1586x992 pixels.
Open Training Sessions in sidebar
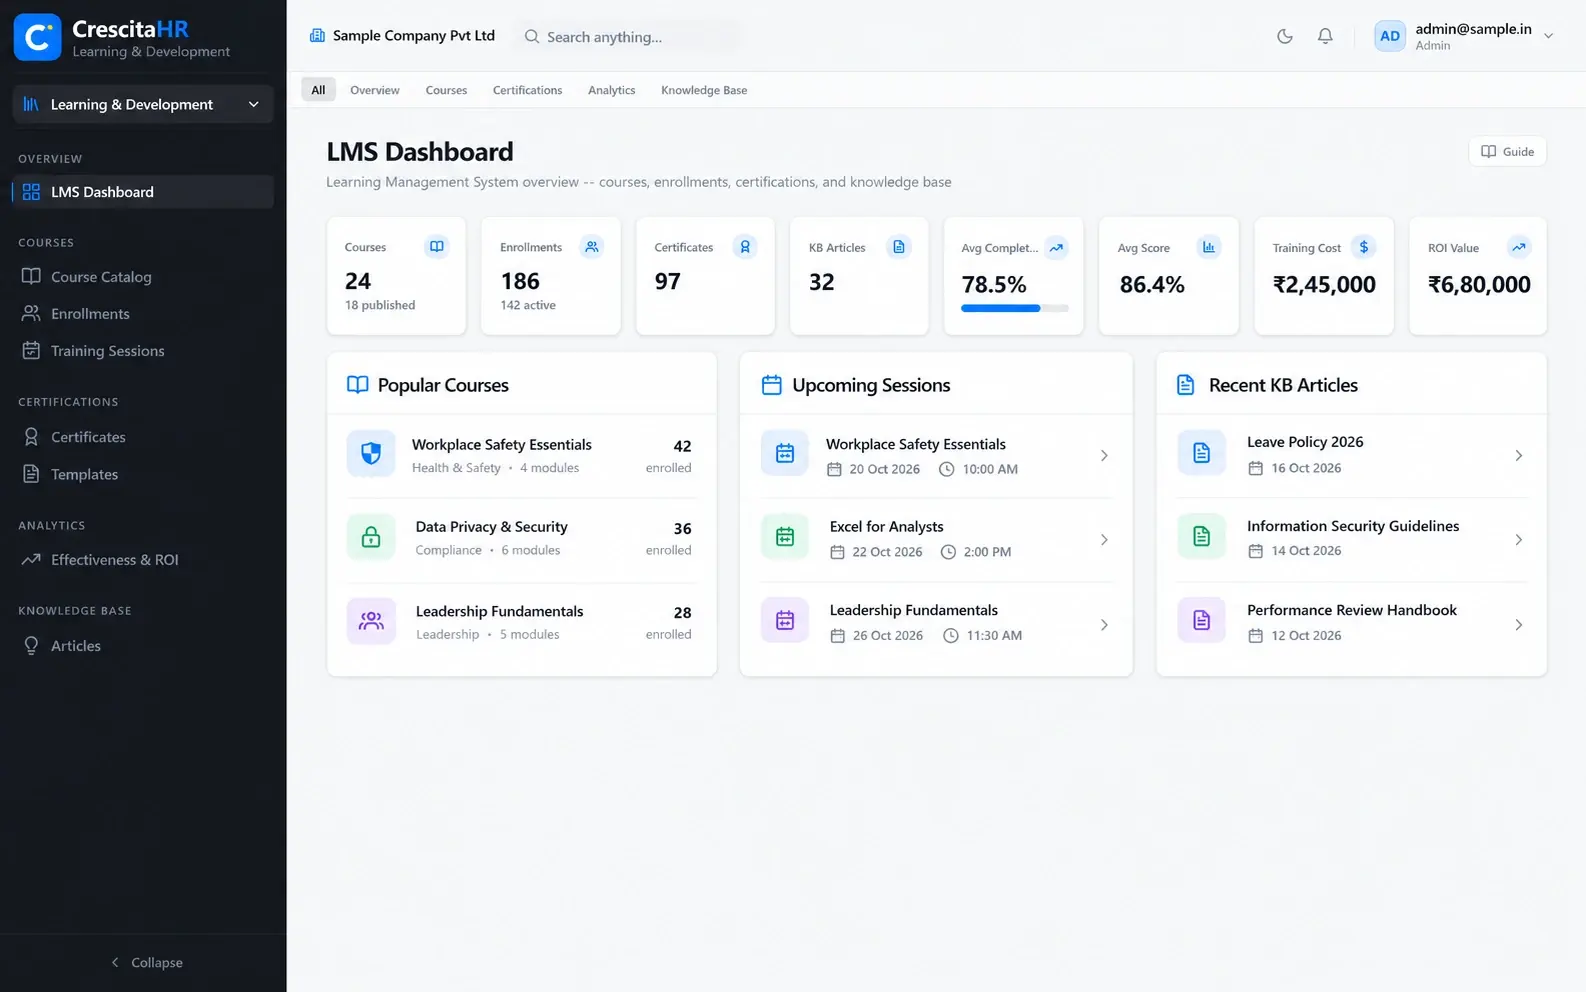pyautogui.click(x=143, y=351)
